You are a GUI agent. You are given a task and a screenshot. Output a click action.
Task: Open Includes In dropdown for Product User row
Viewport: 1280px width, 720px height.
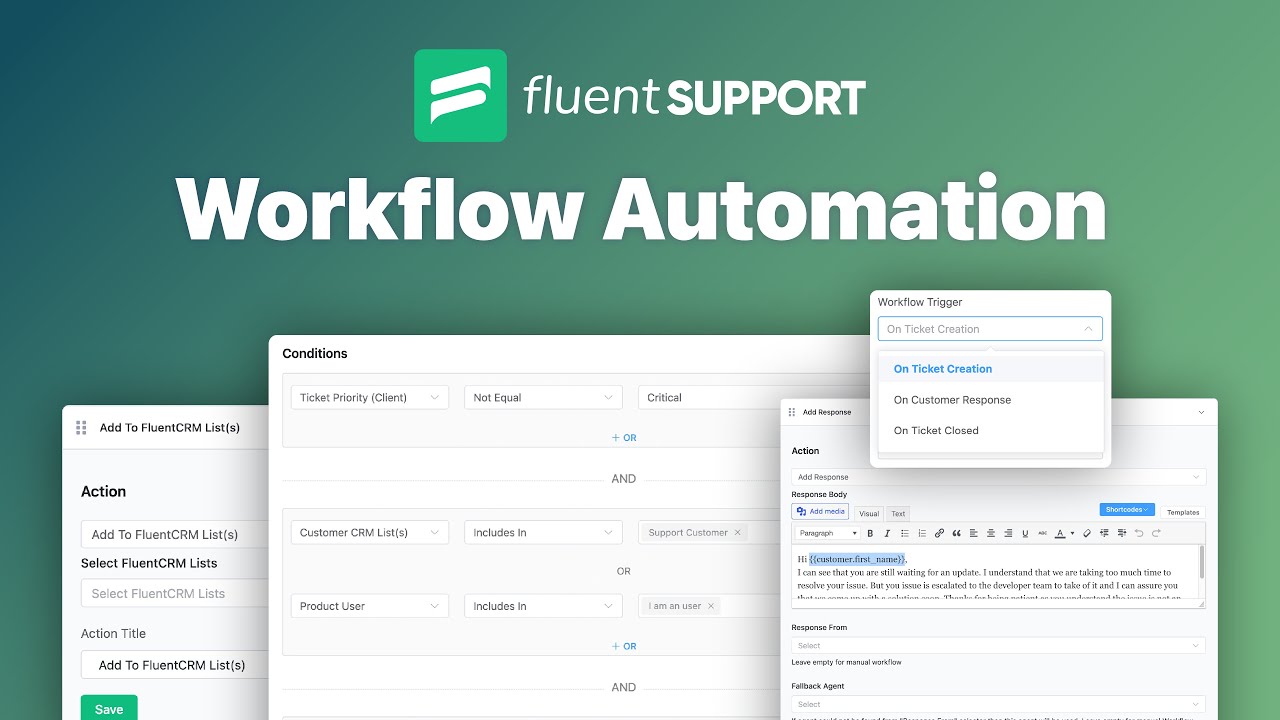[543, 606]
